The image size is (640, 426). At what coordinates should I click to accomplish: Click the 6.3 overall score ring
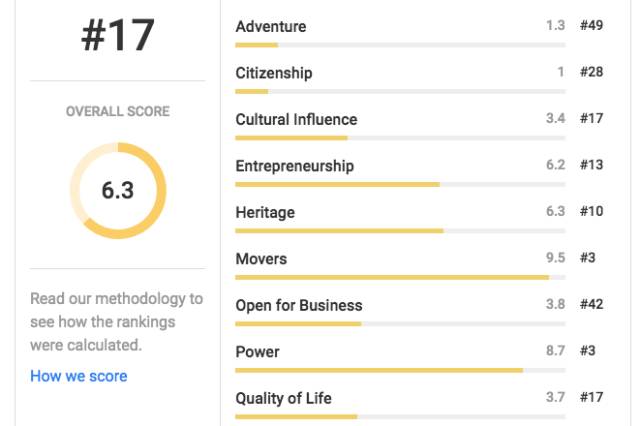coord(118,191)
